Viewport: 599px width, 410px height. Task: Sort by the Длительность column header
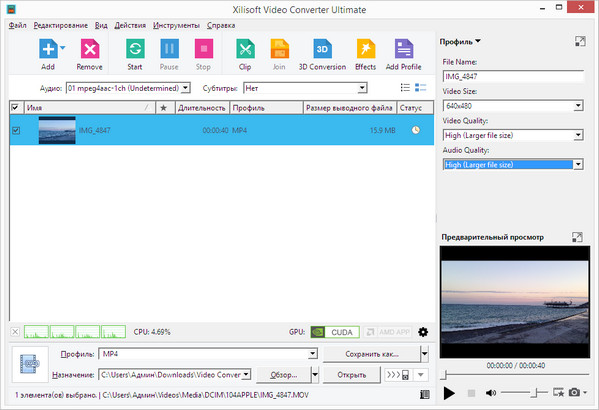[202, 108]
